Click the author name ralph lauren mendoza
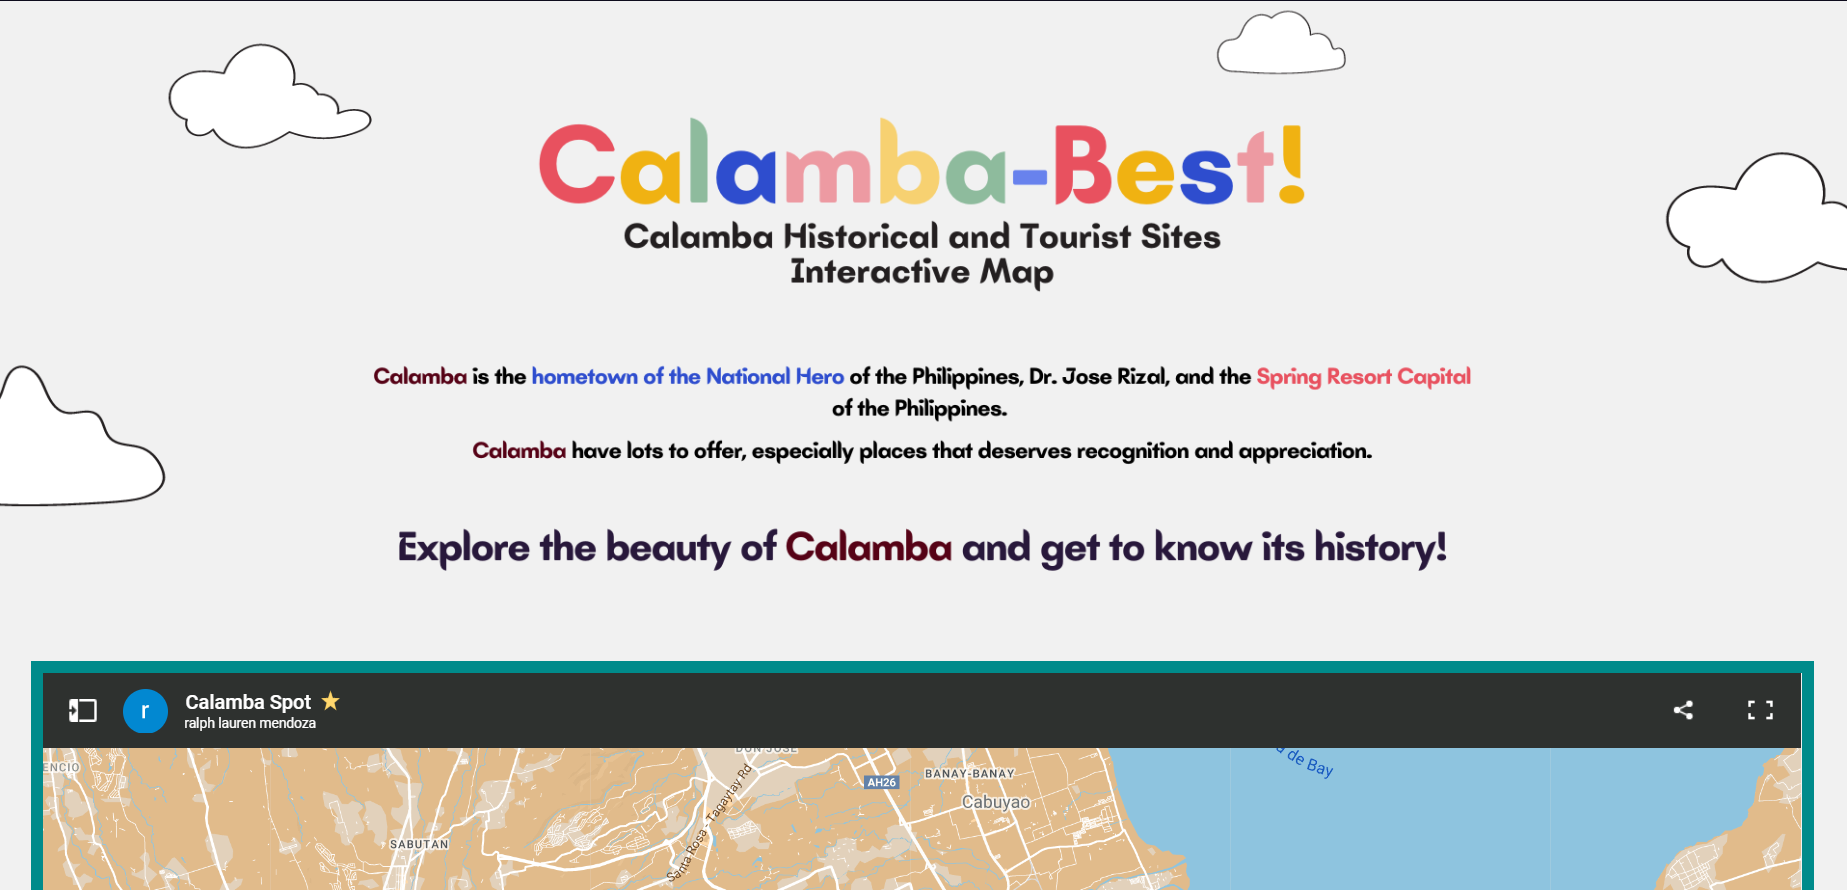Viewport: 1847px width, 890px height. click(250, 723)
